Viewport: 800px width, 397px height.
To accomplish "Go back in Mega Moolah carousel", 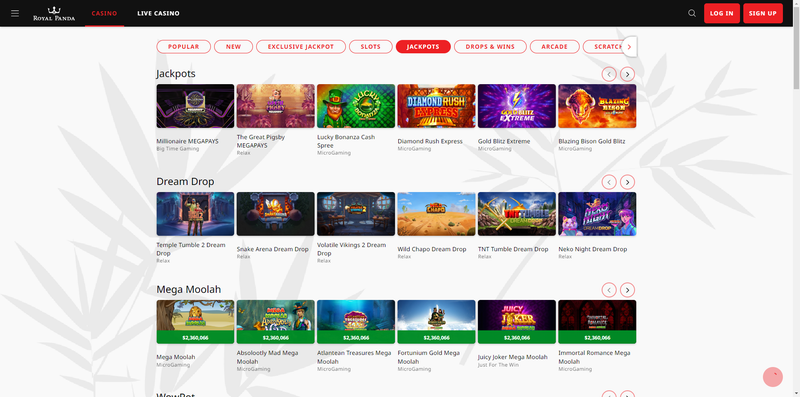I will pos(609,290).
